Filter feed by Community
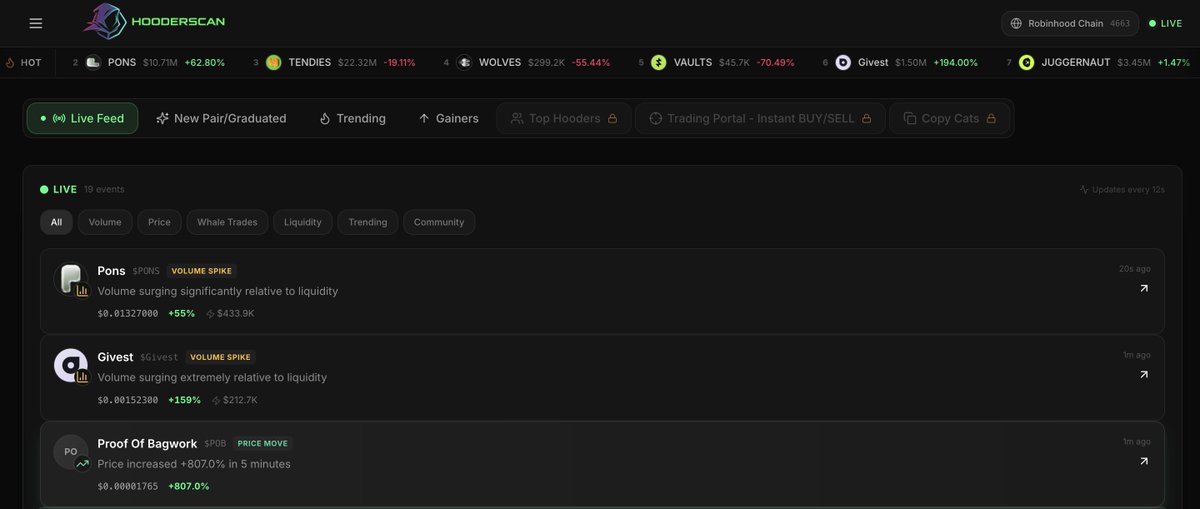The height and width of the screenshot is (509, 1200). [439, 222]
